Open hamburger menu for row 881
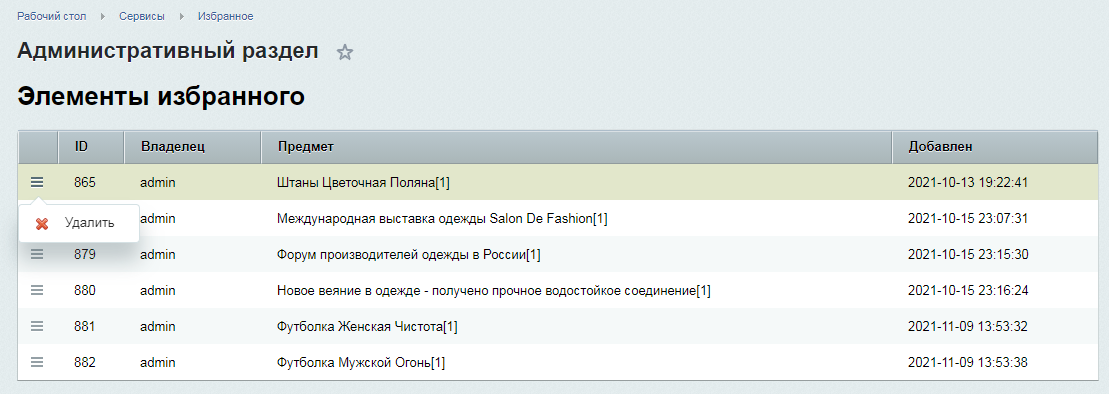The image size is (1109, 394). pos(37,326)
